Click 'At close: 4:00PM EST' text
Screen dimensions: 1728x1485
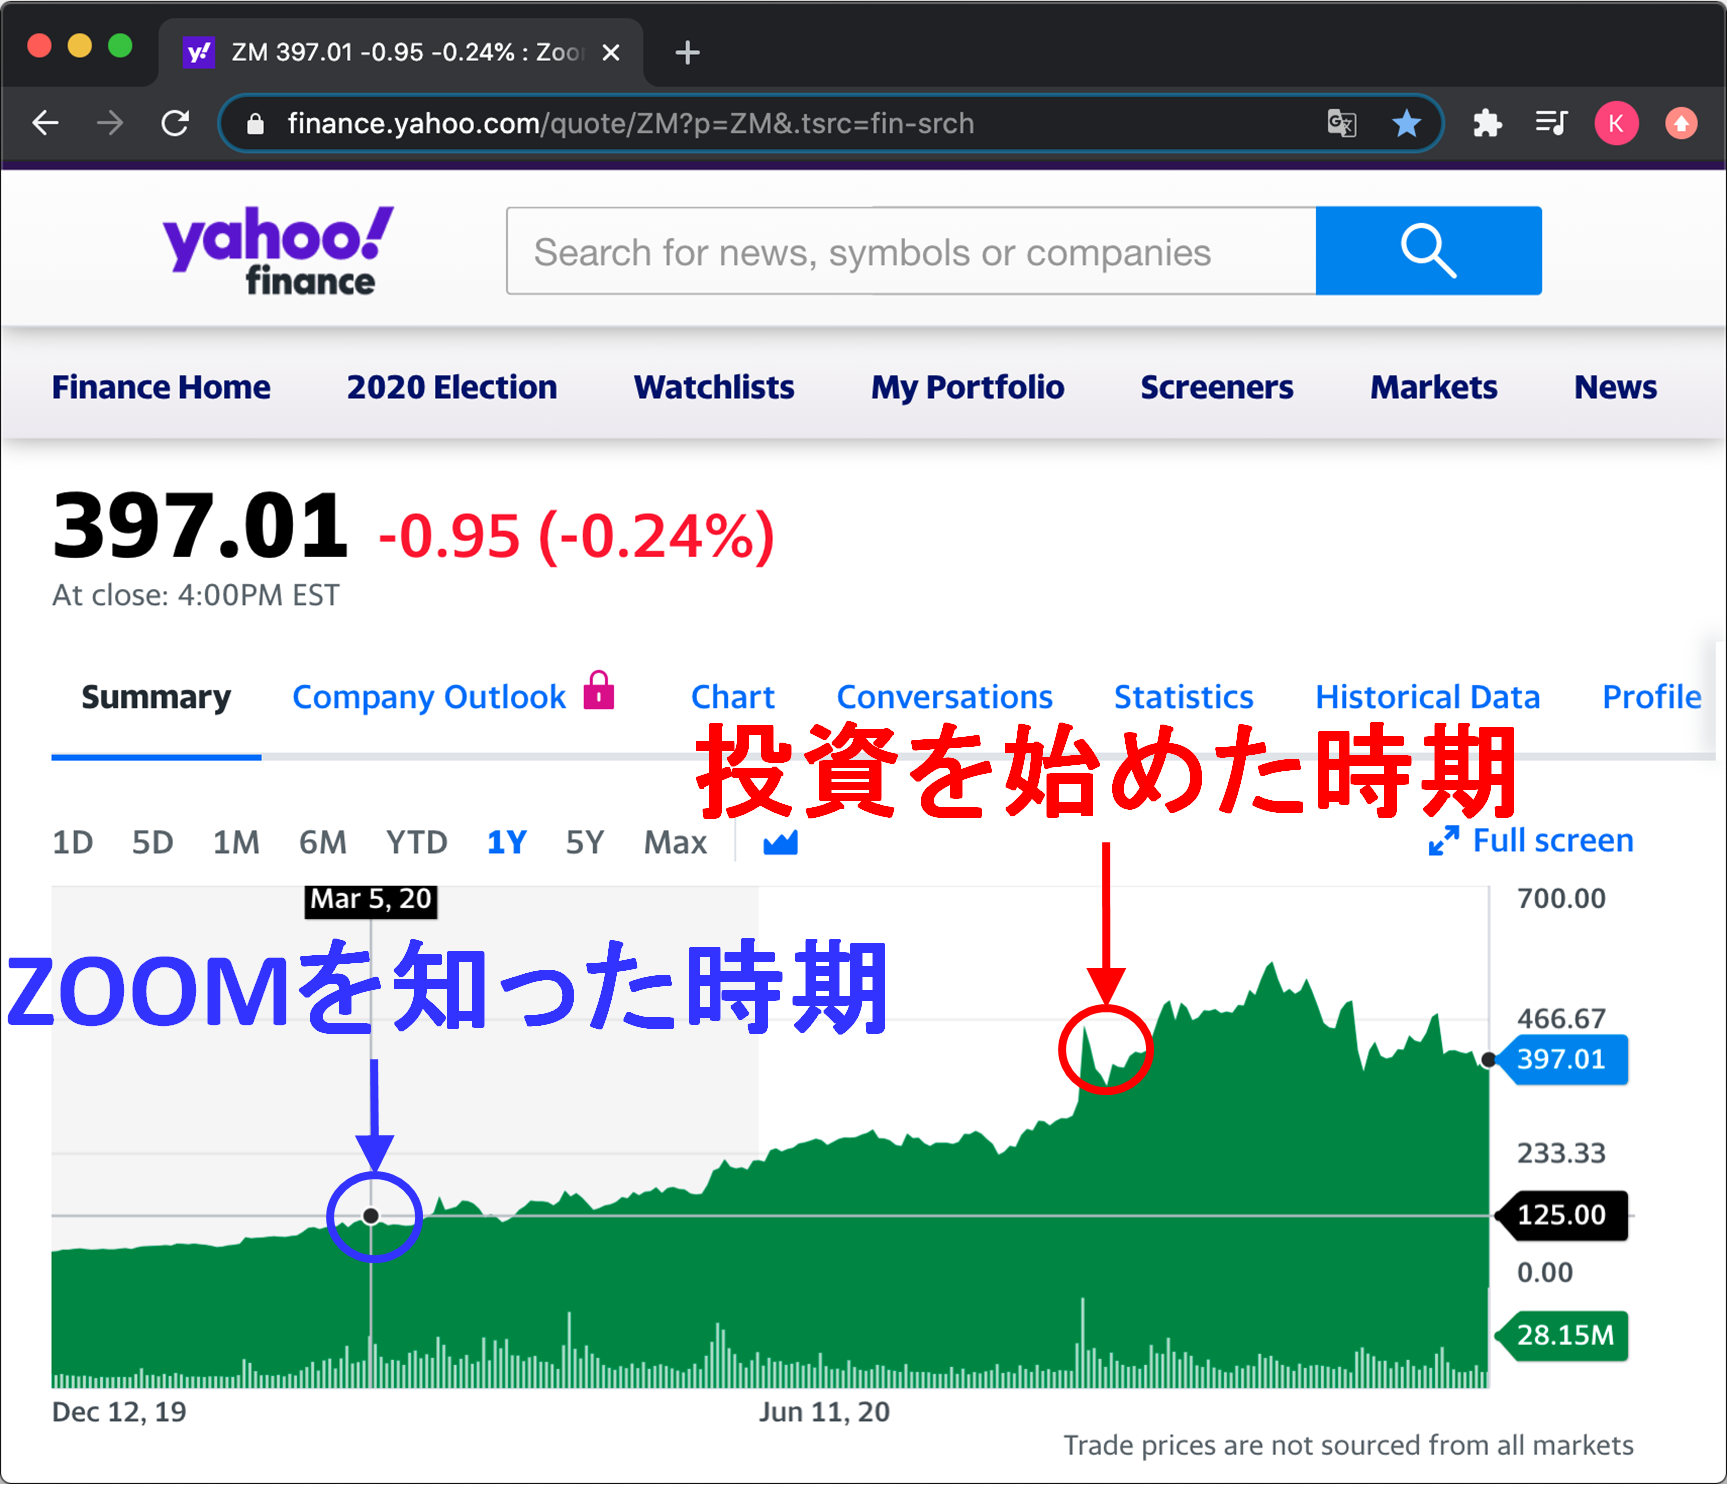coord(196,595)
